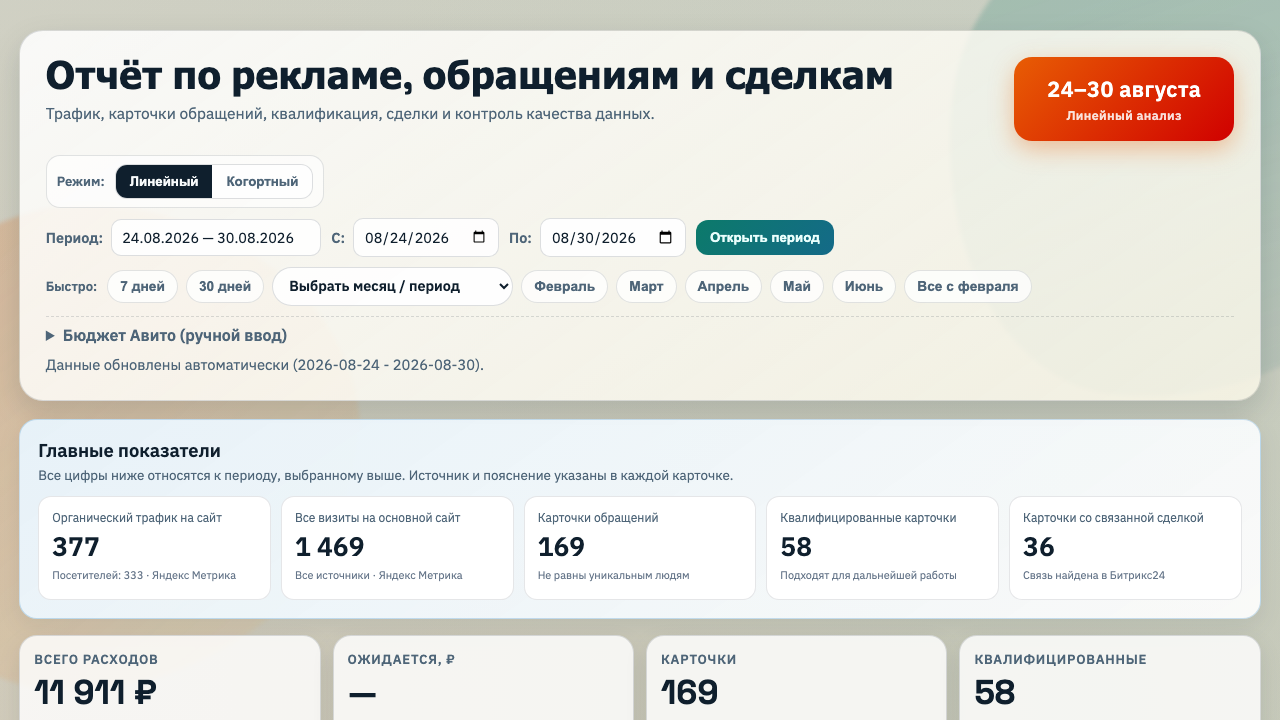
Task: Select quick range 7 дней
Action: 142,286
